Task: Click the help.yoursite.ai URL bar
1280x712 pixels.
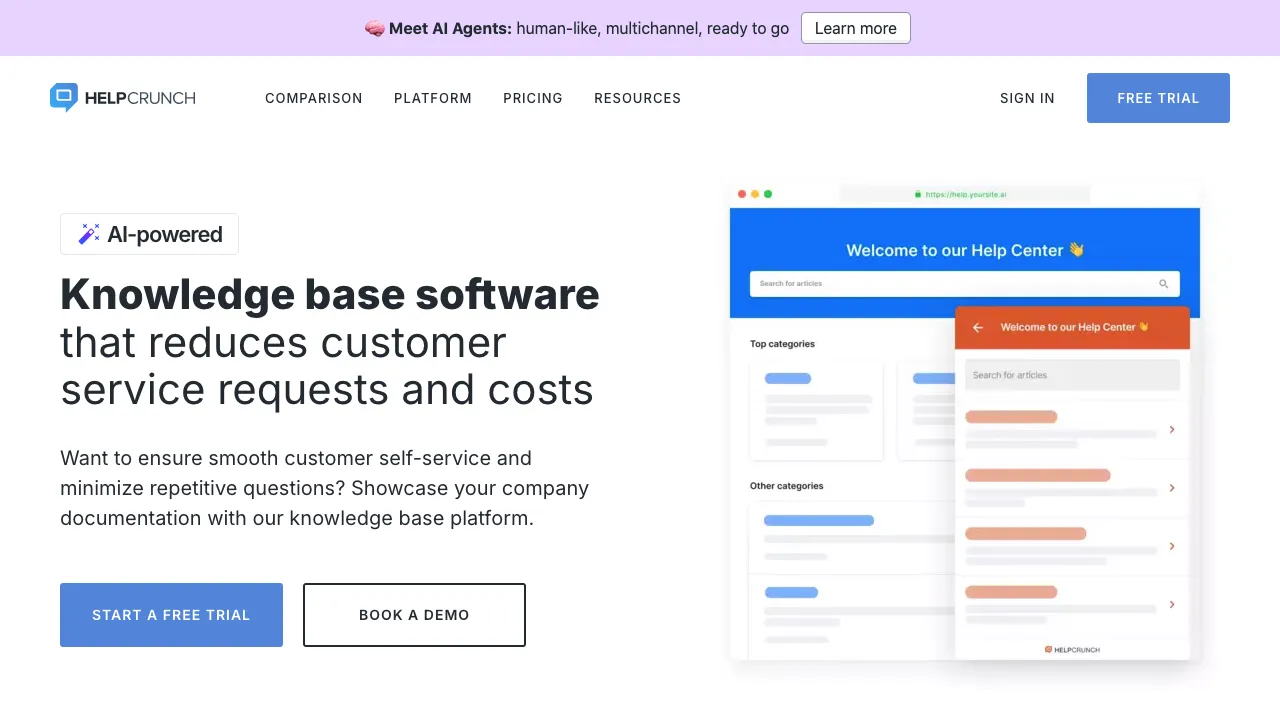Action: coord(965,195)
